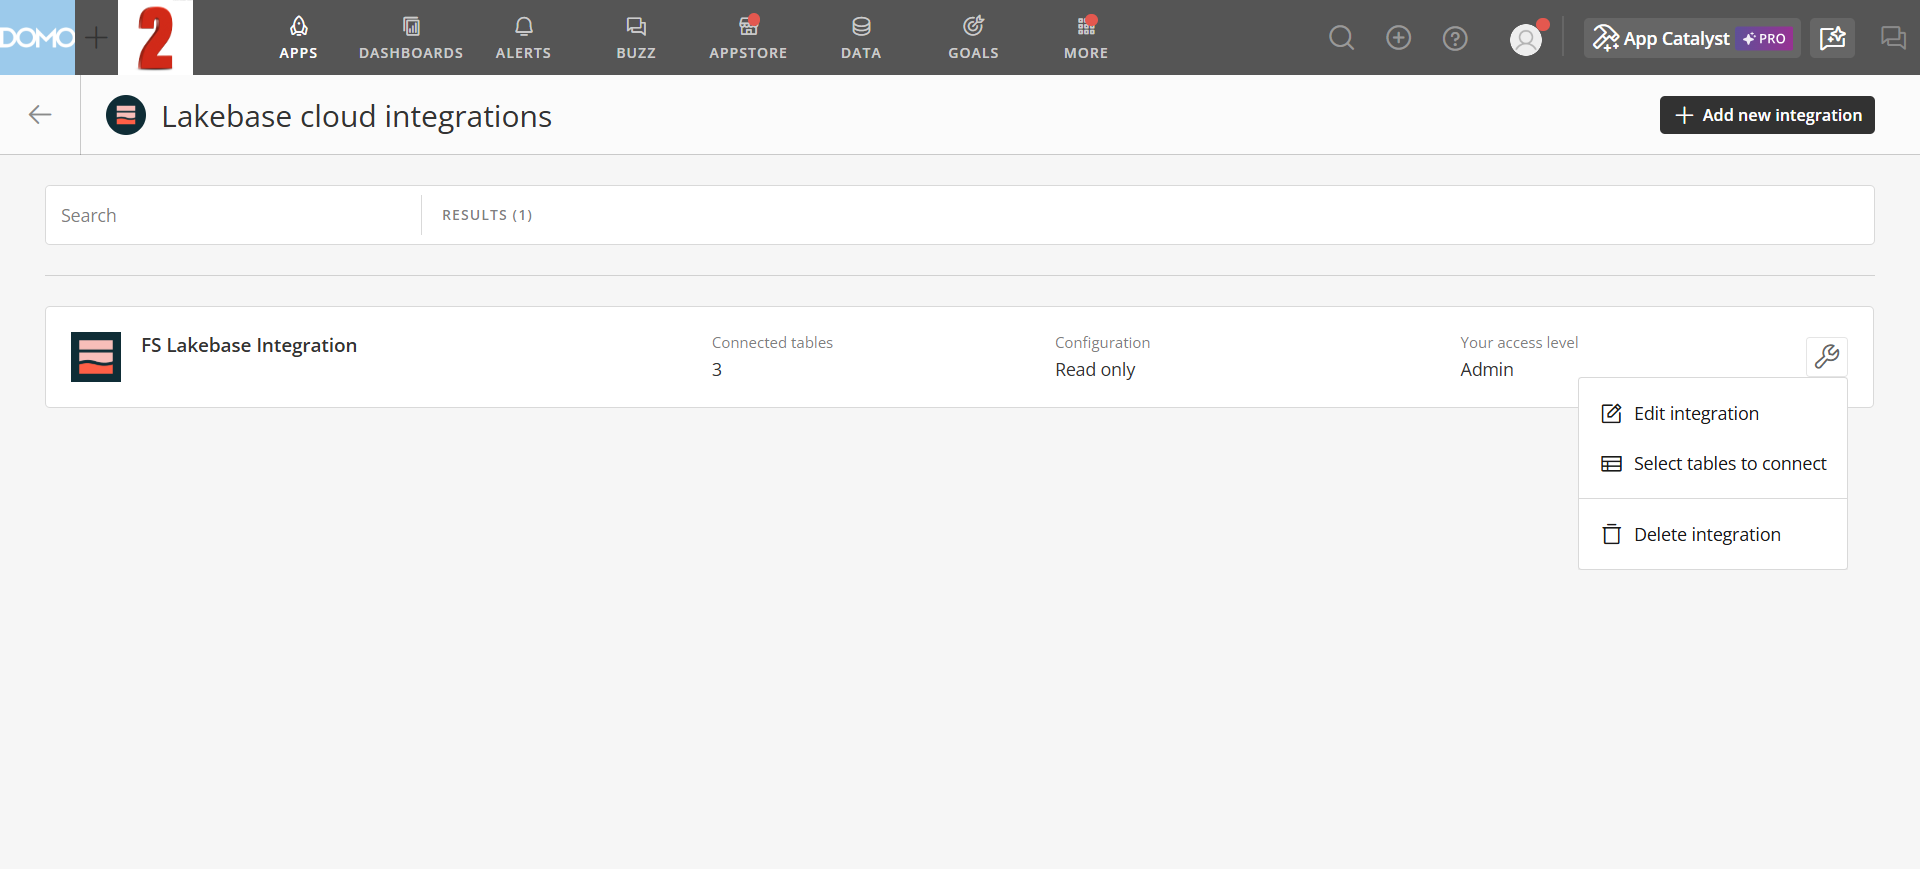Open the Goals navigation item

(973, 38)
